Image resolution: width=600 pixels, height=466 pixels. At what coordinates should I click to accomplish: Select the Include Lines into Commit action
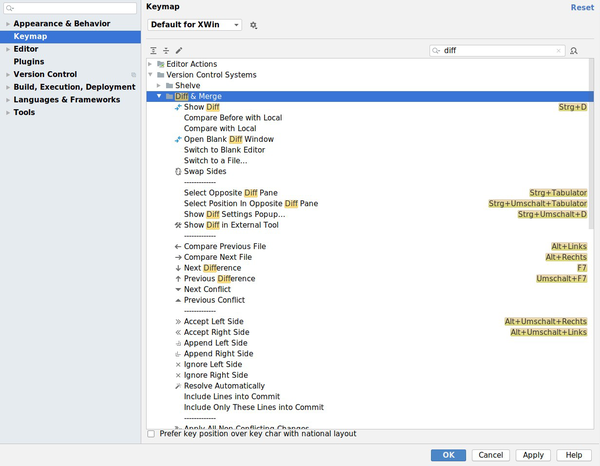pos(232,397)
